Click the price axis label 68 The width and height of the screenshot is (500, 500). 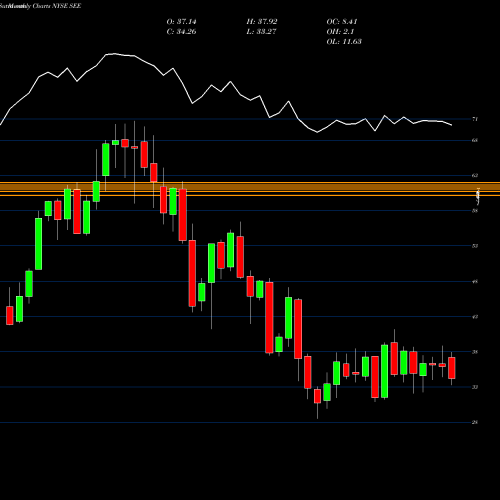(475, 140)
